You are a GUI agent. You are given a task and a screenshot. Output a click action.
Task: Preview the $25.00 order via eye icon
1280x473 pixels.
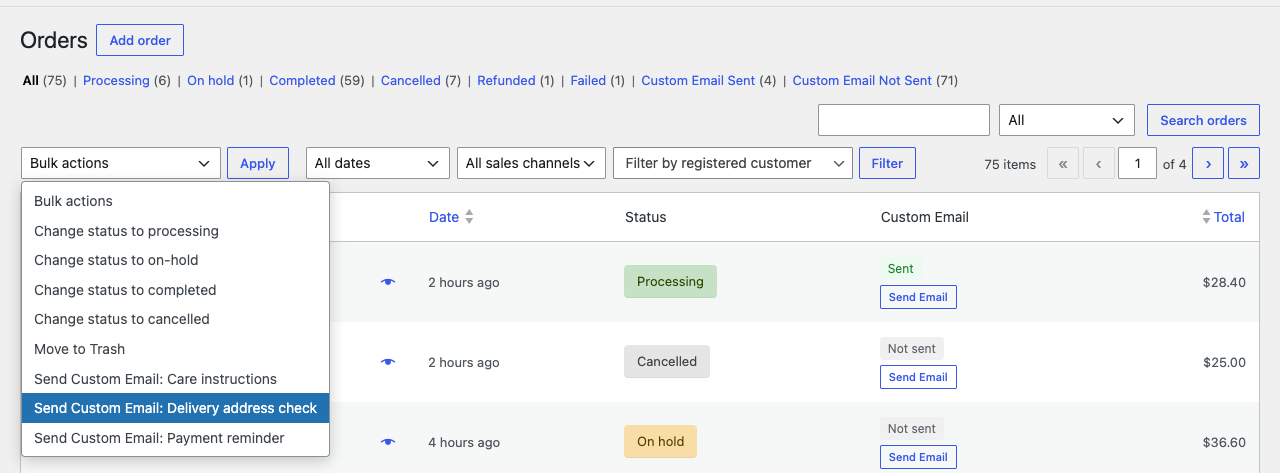pos(388,362)
